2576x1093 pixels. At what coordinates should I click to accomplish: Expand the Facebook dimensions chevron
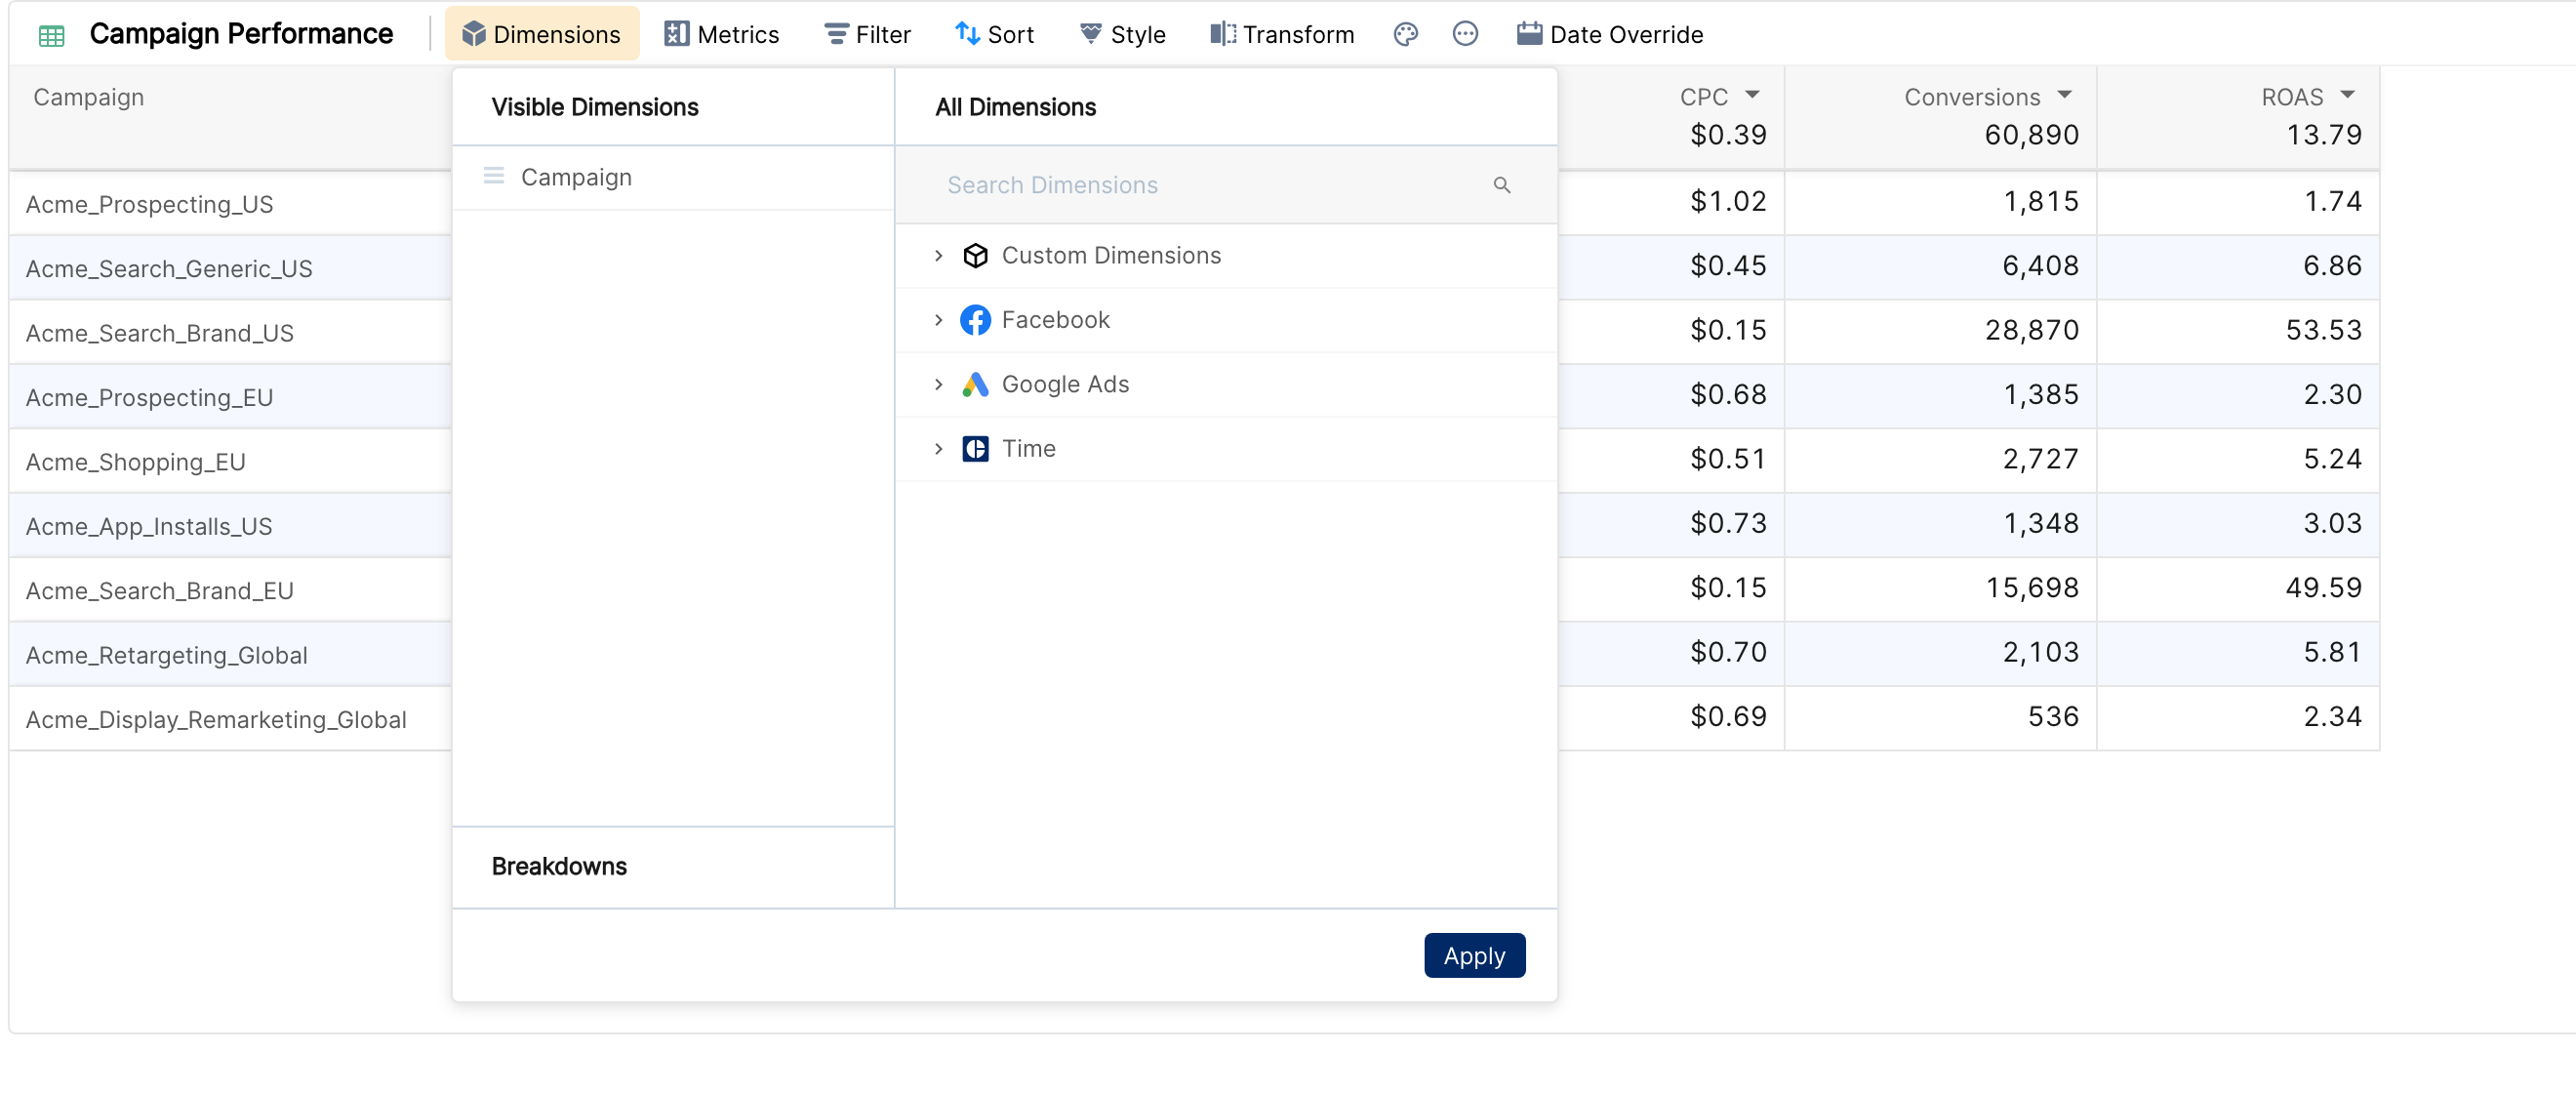click(938, 320)
